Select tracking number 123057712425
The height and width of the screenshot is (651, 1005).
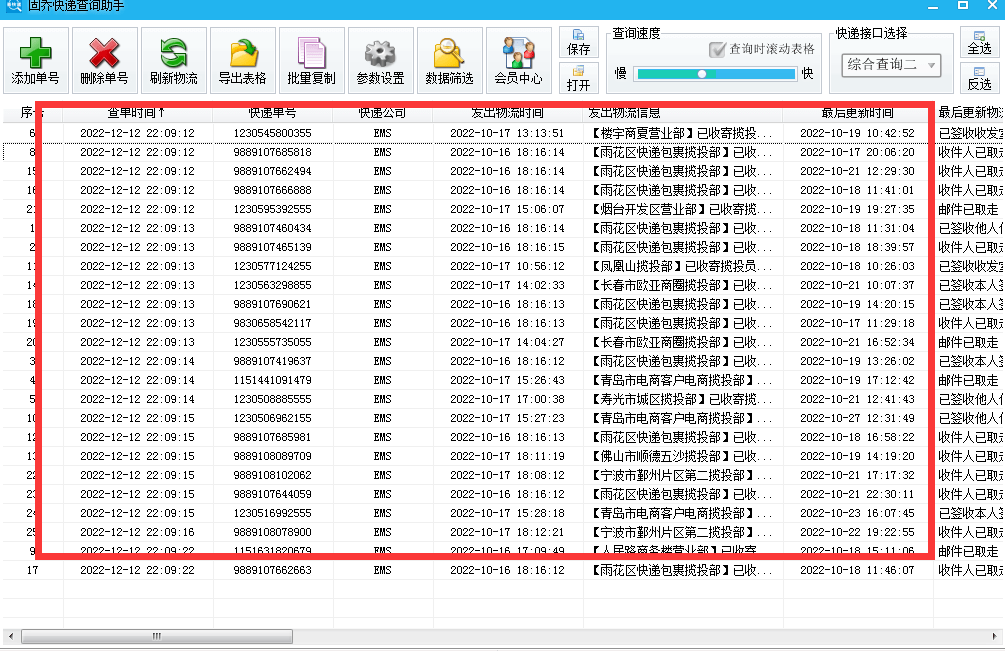click(x=272, y=267)
